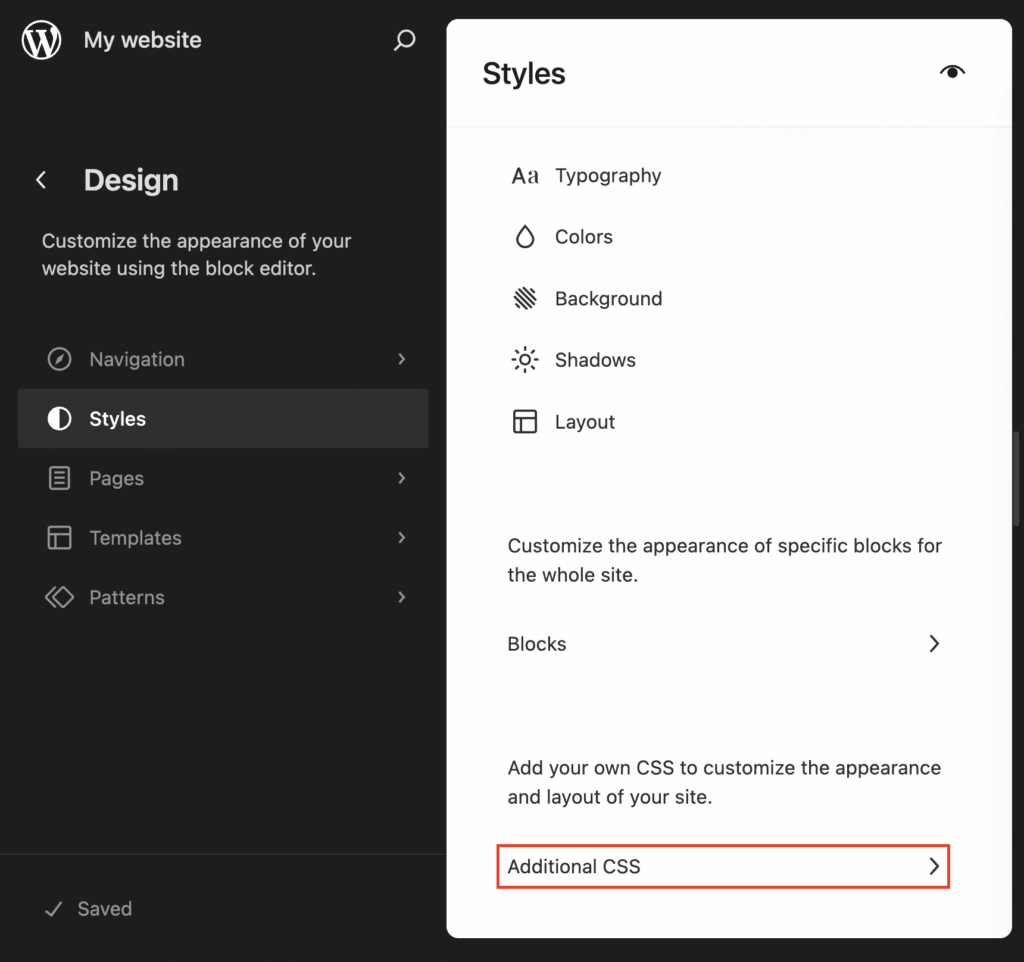The width and height of the screenshot is (1024, 962).
Task: Click the Templates grid icon in sidebar
Action: 58,538
